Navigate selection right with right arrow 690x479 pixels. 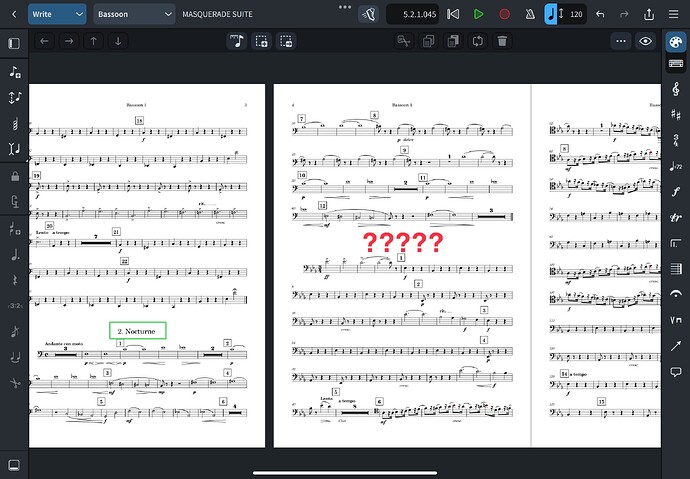(x=69, y=41)
